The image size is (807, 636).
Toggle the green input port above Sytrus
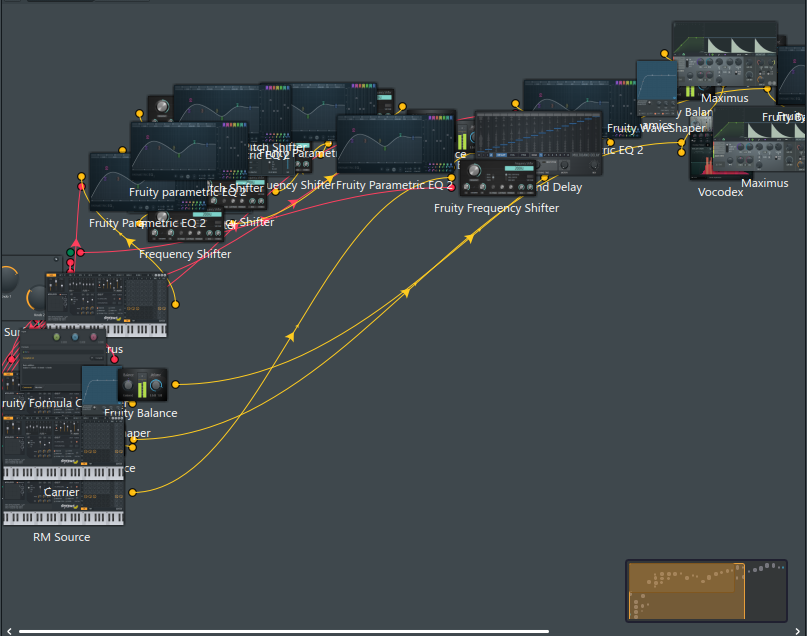(x=70, y=252)
